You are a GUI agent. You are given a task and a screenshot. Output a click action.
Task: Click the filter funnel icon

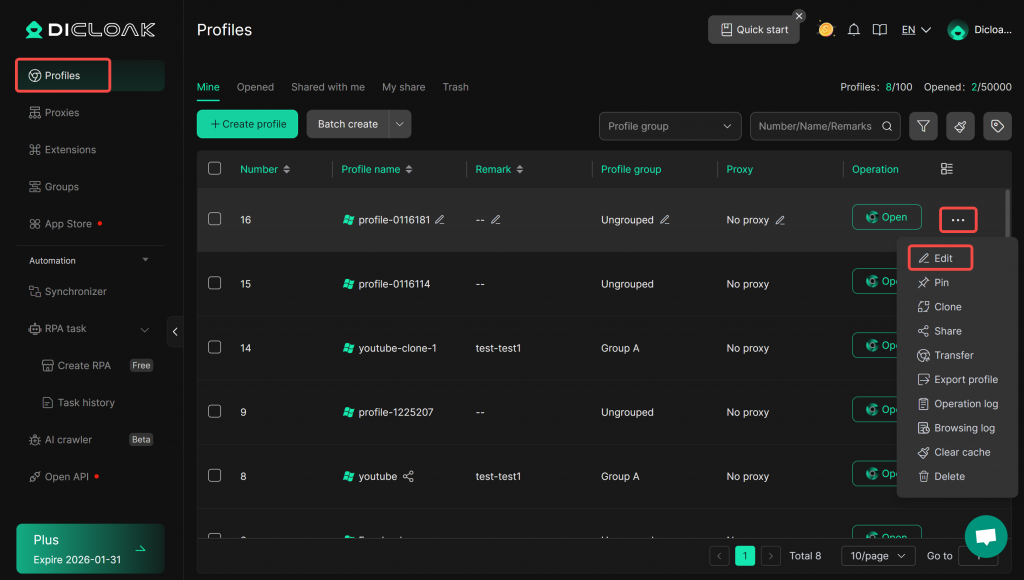tap(923, 126)
